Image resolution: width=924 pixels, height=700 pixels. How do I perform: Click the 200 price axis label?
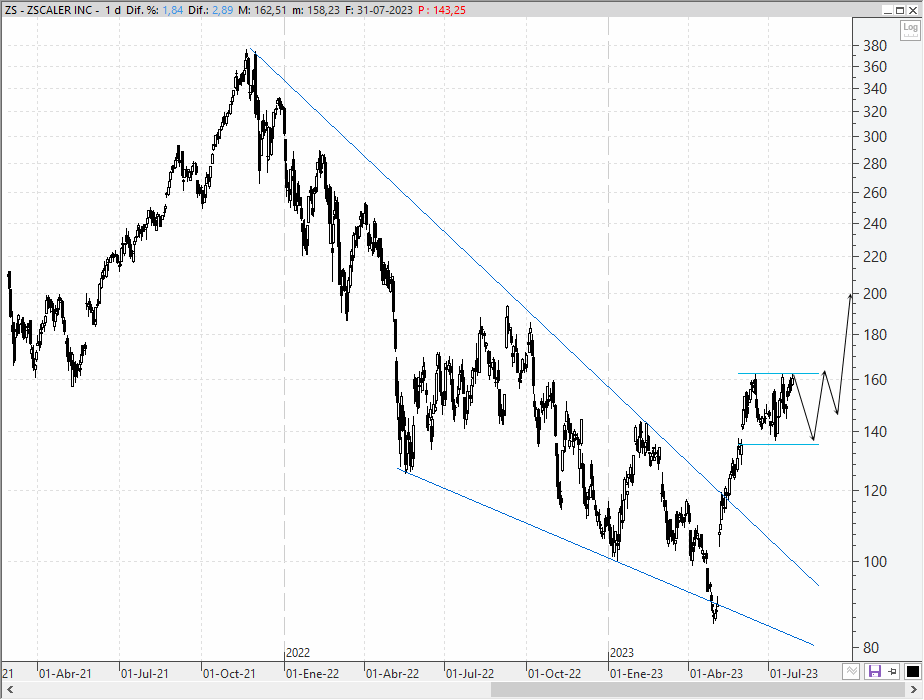(874, 293)
